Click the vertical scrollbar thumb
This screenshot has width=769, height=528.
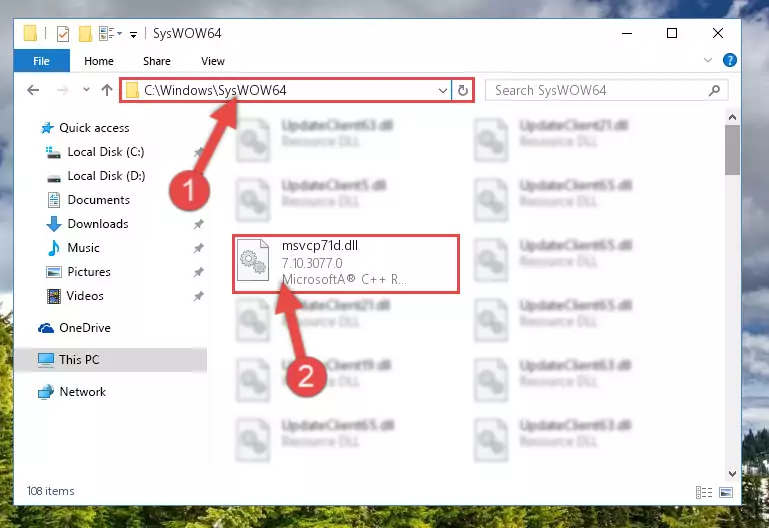[x=732, y=150]
